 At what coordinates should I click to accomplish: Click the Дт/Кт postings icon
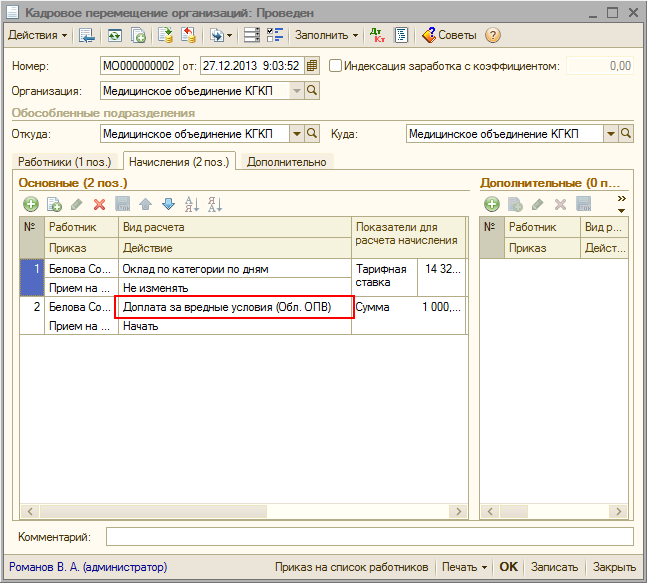(377, 35)
